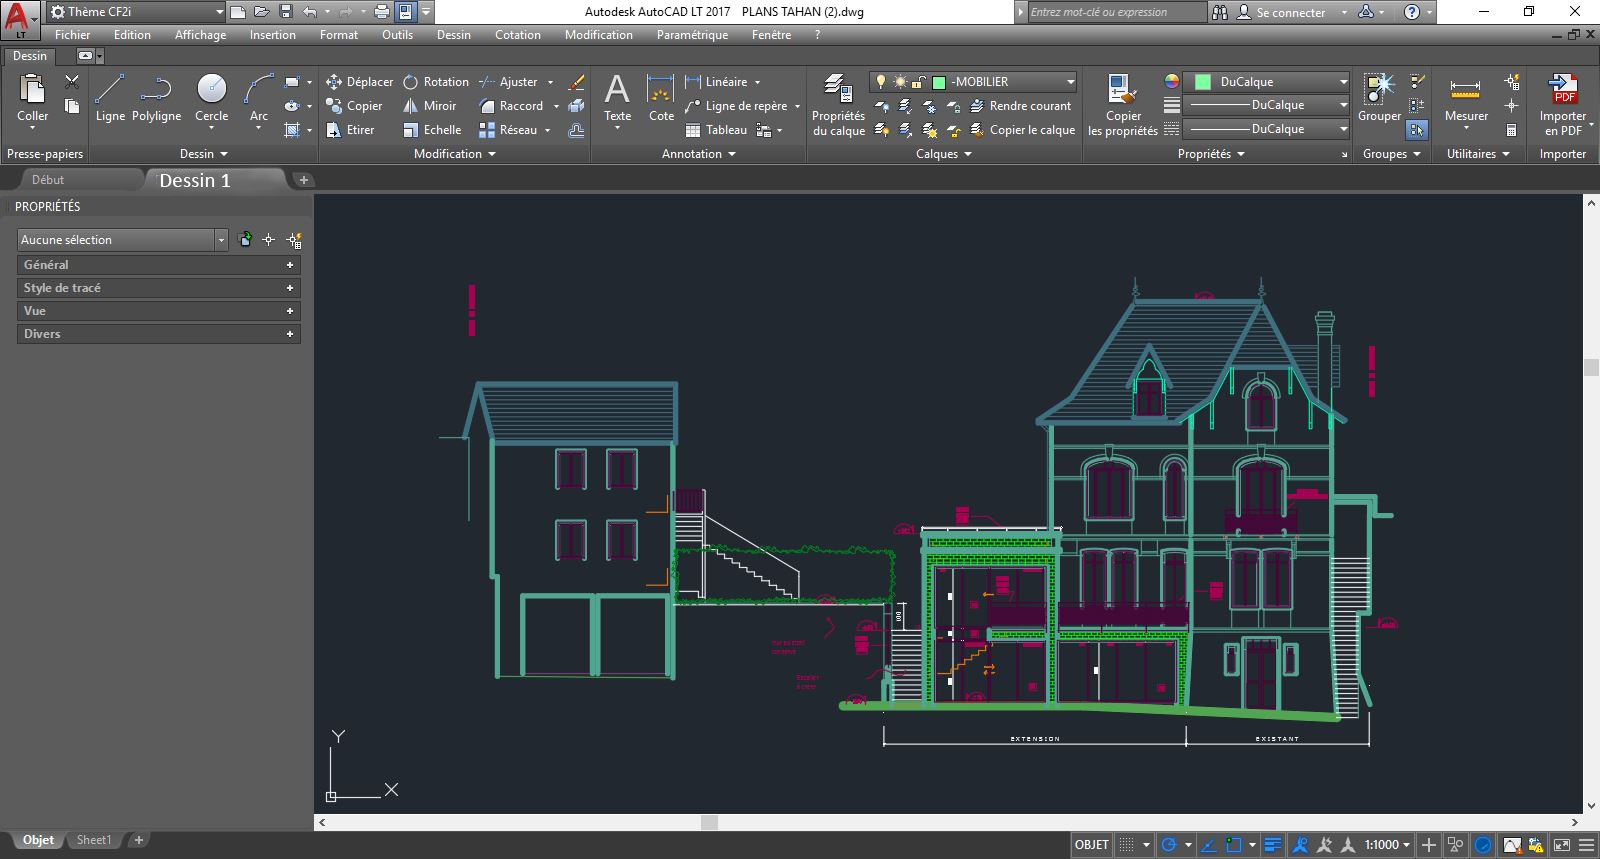Expand the Divers properties section
The image size is (1600, 859).
(x=159, y=334)
